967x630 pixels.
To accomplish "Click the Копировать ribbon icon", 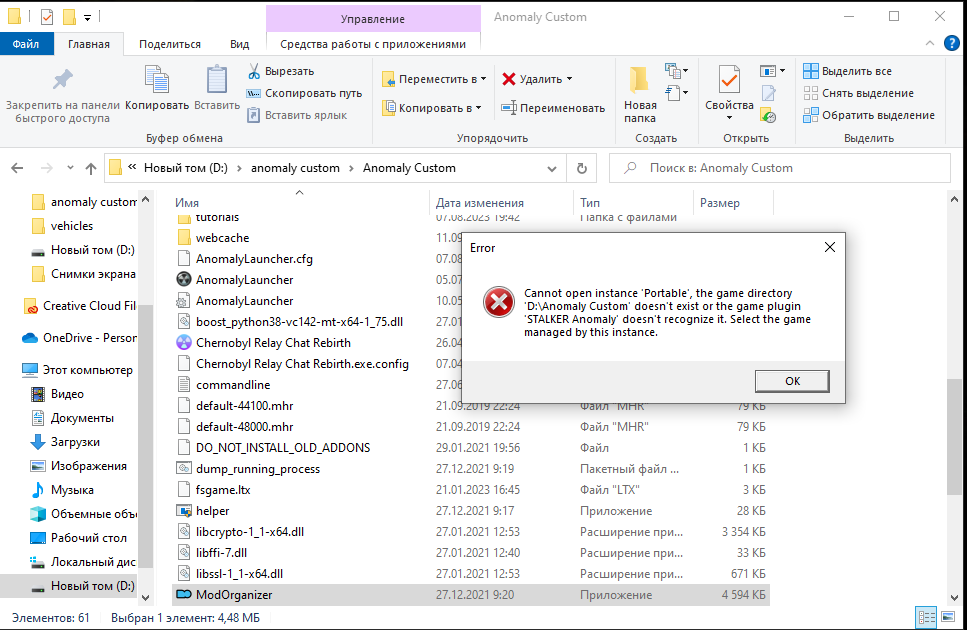I will coord(157,80).
